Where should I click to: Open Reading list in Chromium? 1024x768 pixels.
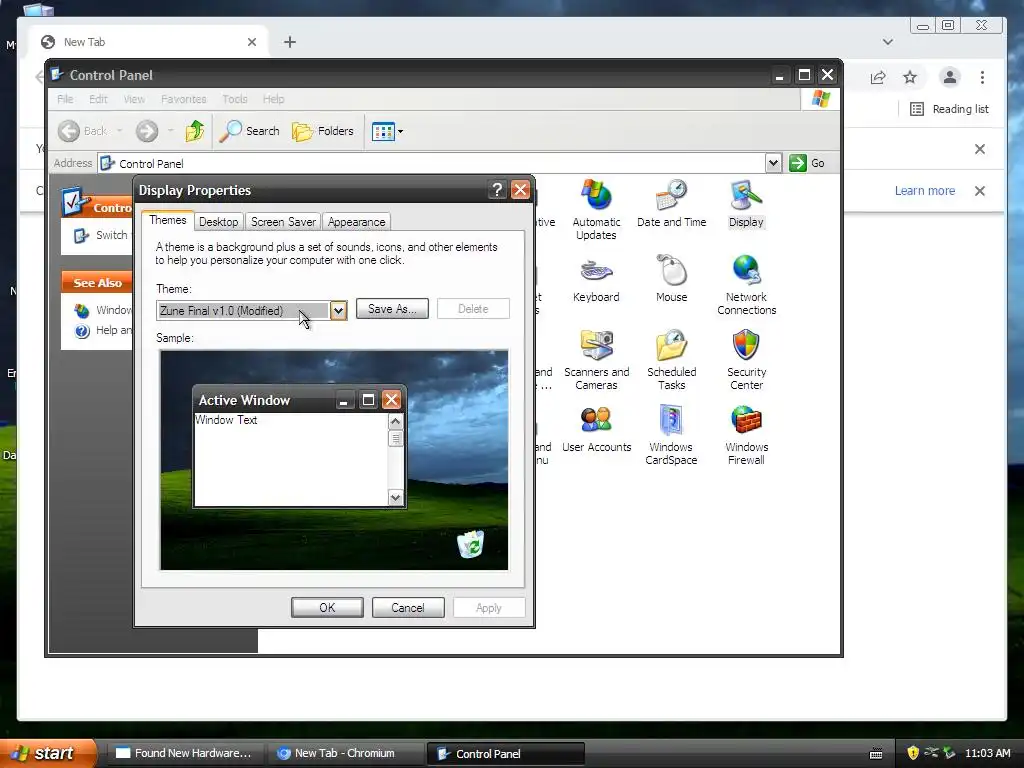coord(950,109)
